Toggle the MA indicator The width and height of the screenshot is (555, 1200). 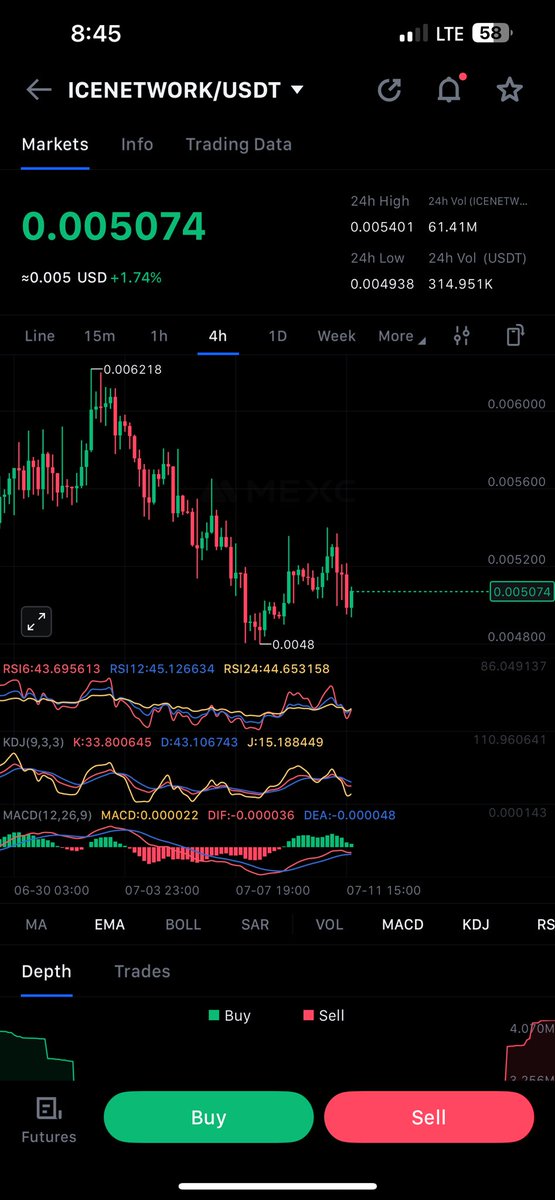click(x=36, y=924)
